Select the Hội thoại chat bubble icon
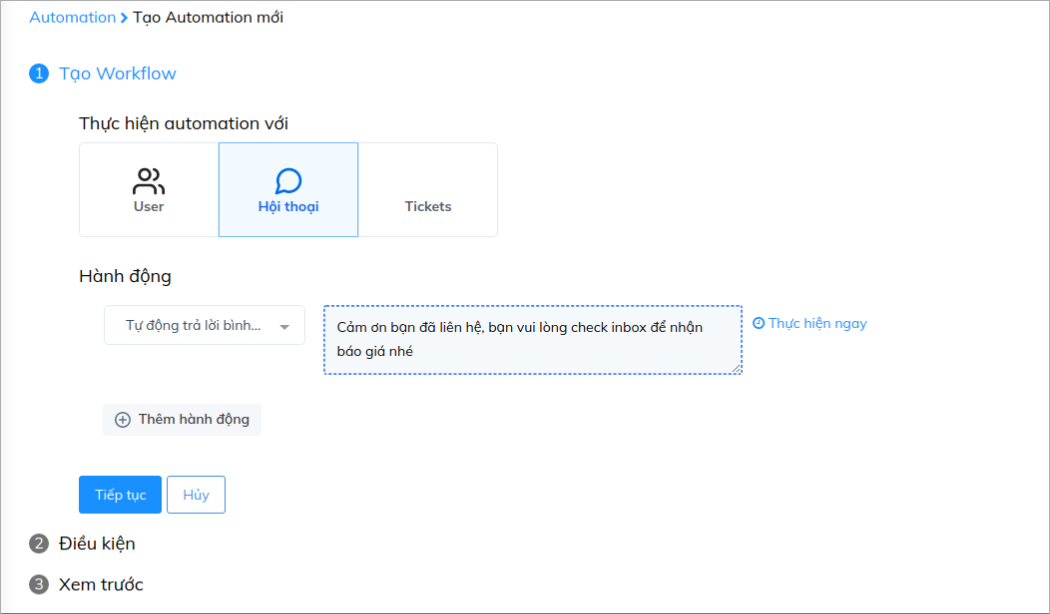Screen dimensions: 1050x614 (x=289, y=181)
